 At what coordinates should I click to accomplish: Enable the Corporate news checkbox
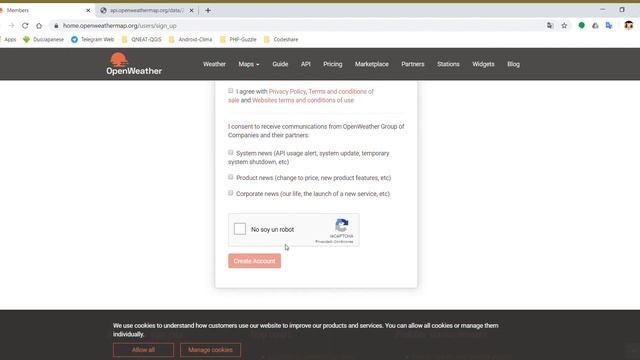231,193
